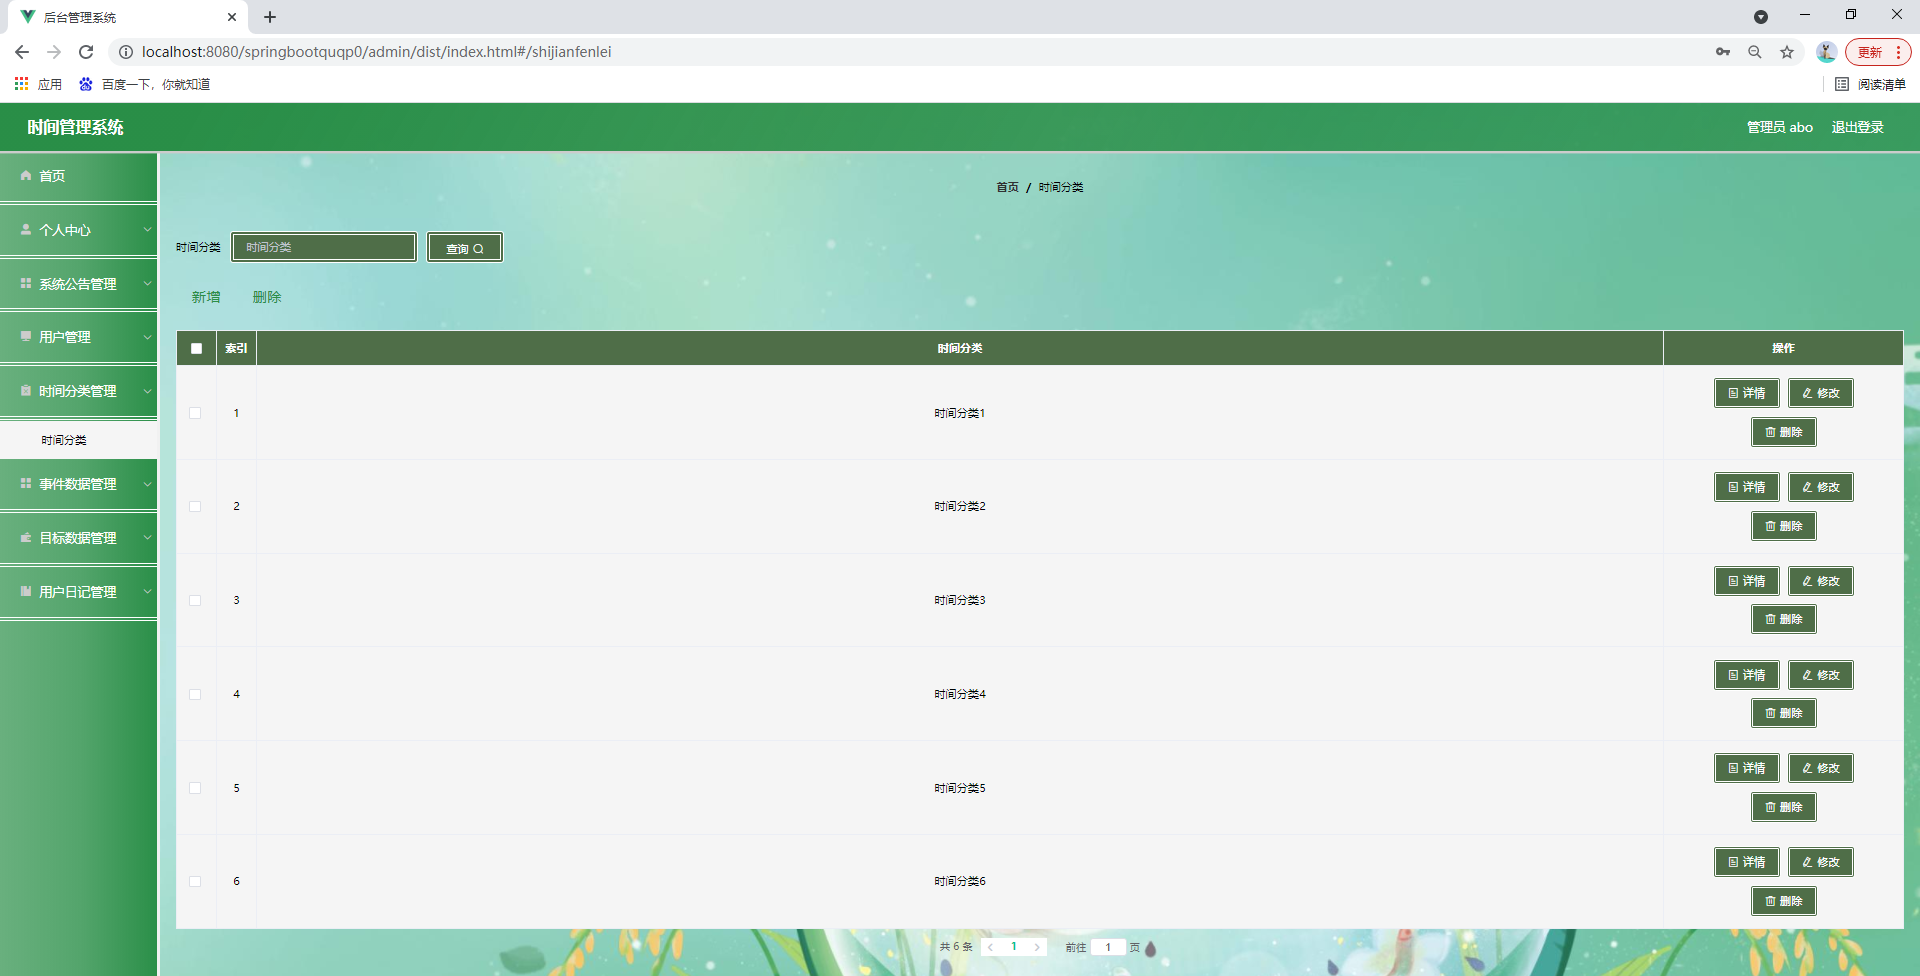Open the 首页 breadcrumb link
The width and height of the screenshot is (1920, 976).
tap(1007, 187)
